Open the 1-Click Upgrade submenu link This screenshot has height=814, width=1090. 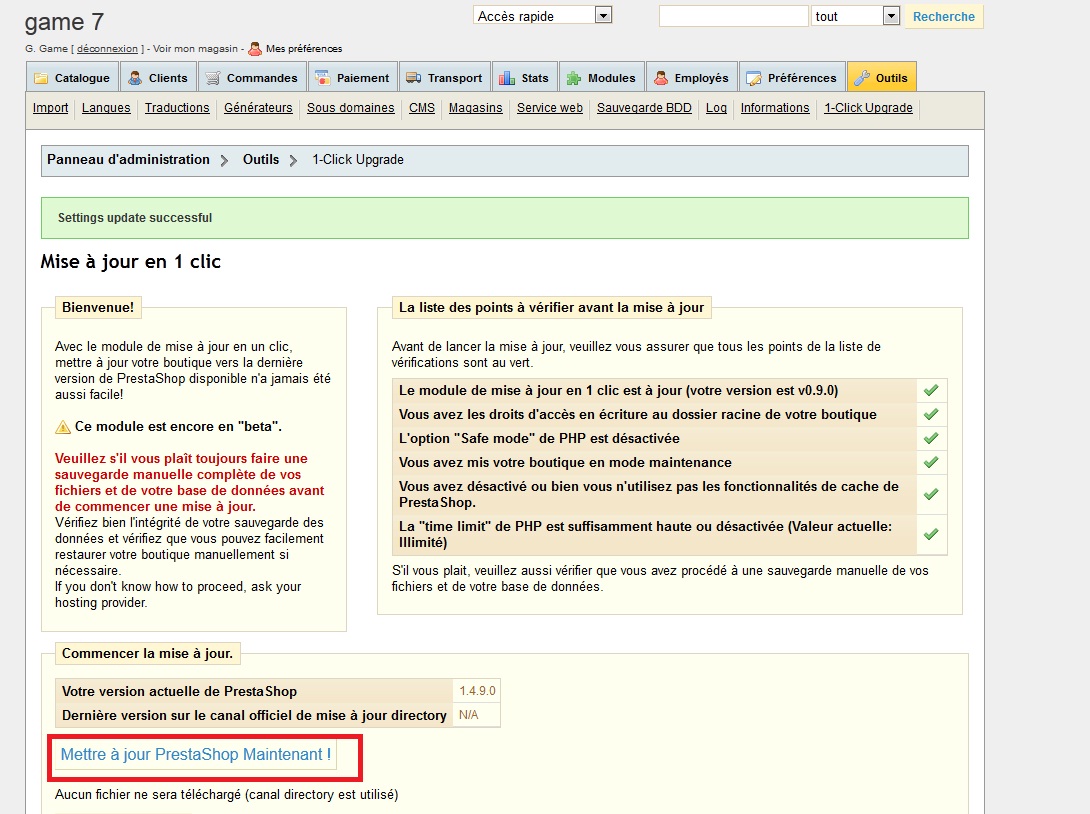868,108
